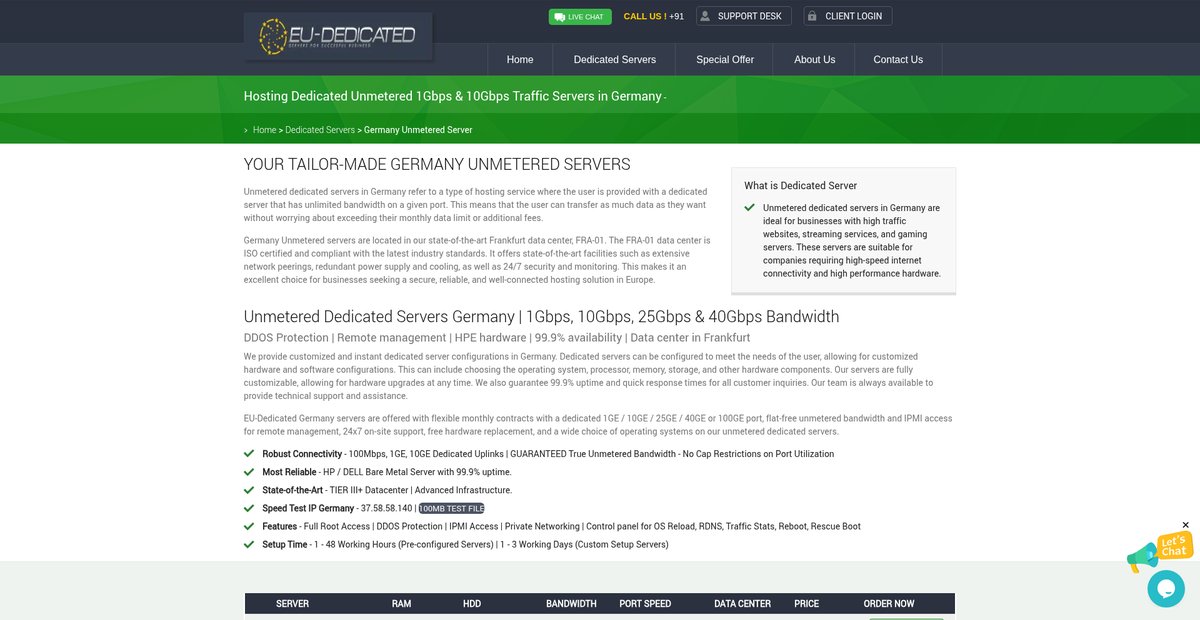Open the Client Login button
The width and height of the screenshot is (1200, 620).
847,16
